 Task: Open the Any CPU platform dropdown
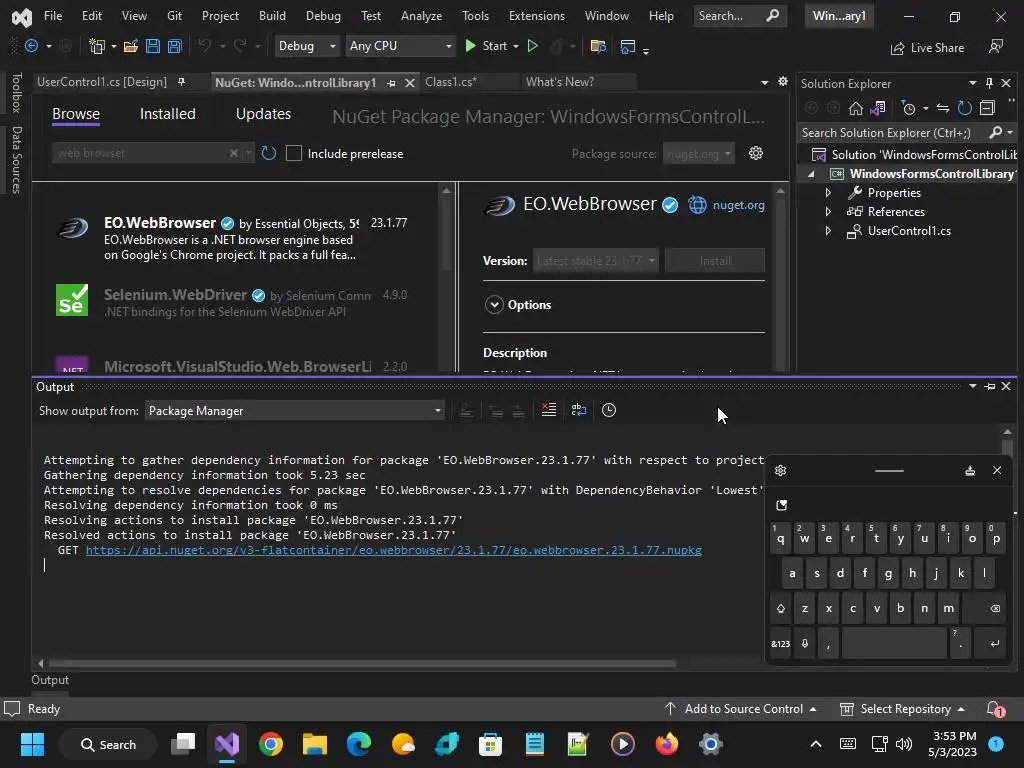tap(400, 46)
